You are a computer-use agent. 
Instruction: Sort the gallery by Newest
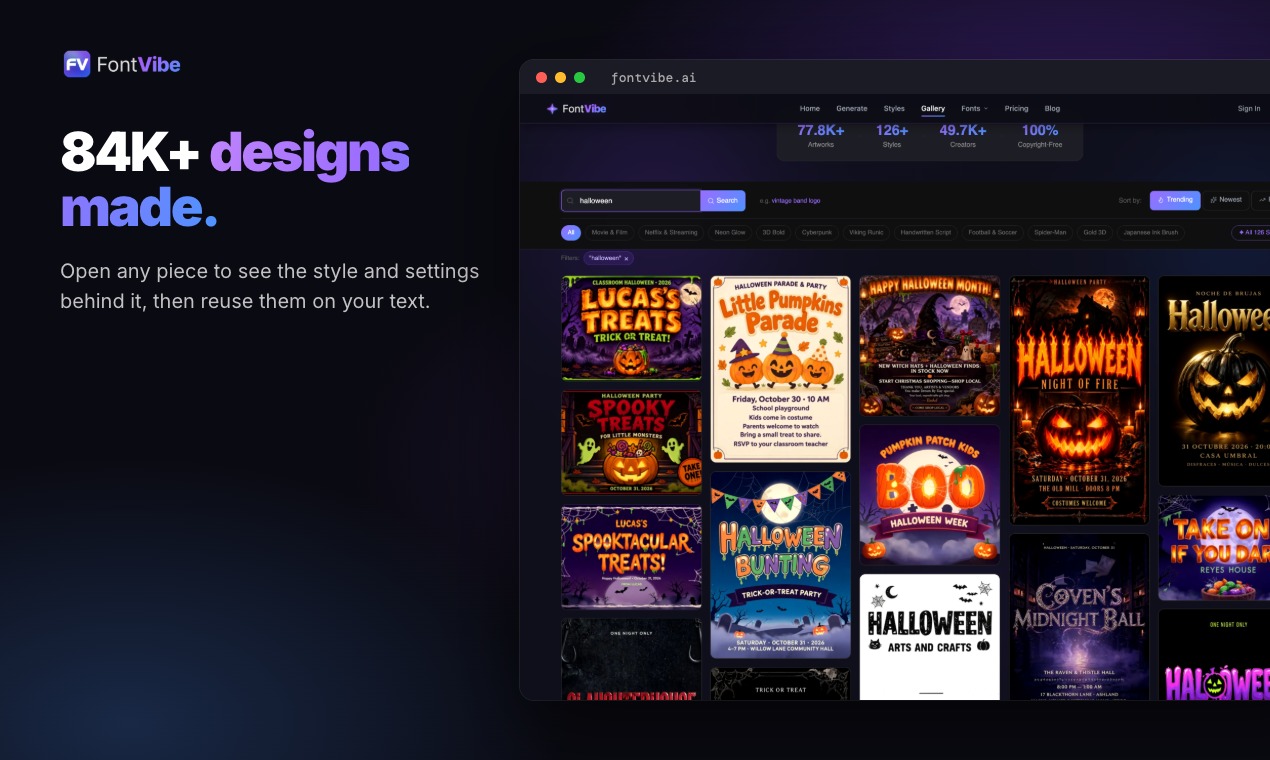(x=1226, y=200)
